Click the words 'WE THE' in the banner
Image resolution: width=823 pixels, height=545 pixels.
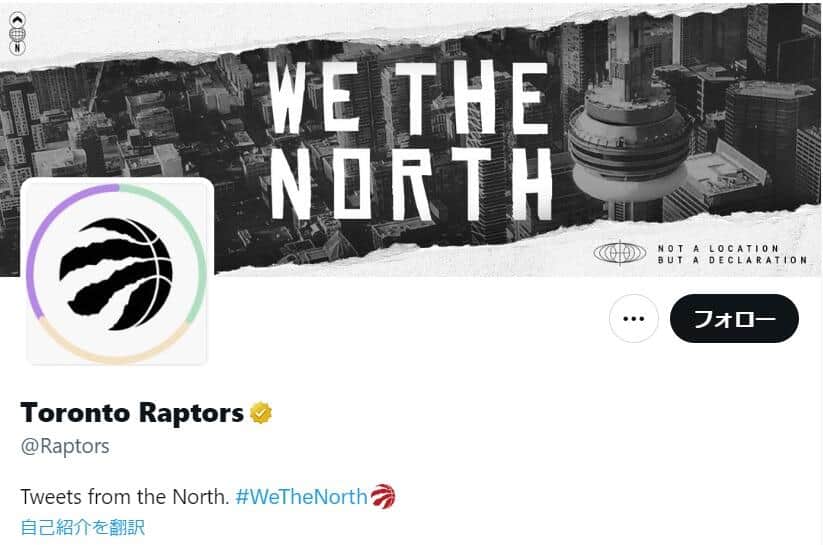(408, 98)
